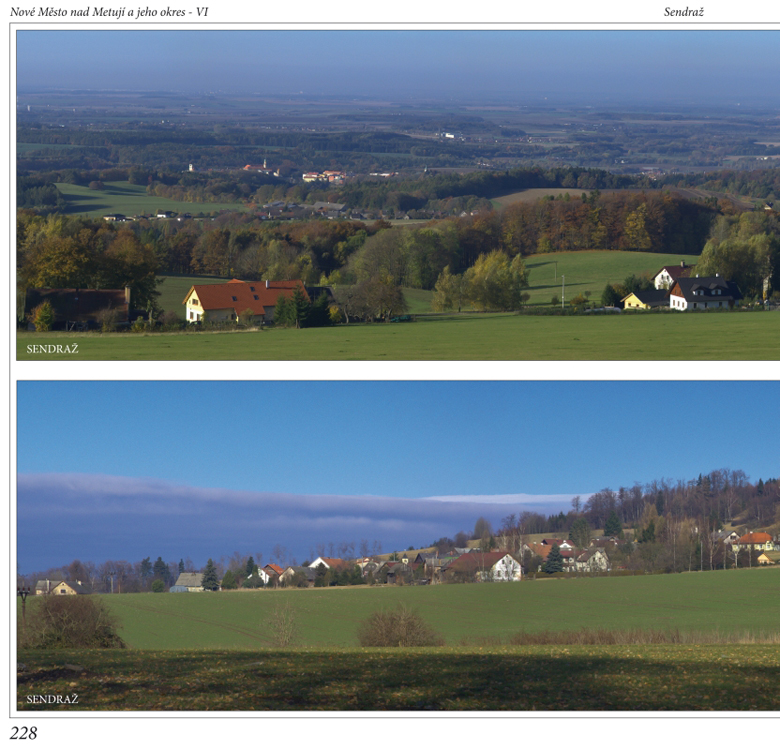This screenshot has width=780, height=750.
Task: Click the "SENDRAŽ" caption on the upper photo
Action: click(52, 349)
